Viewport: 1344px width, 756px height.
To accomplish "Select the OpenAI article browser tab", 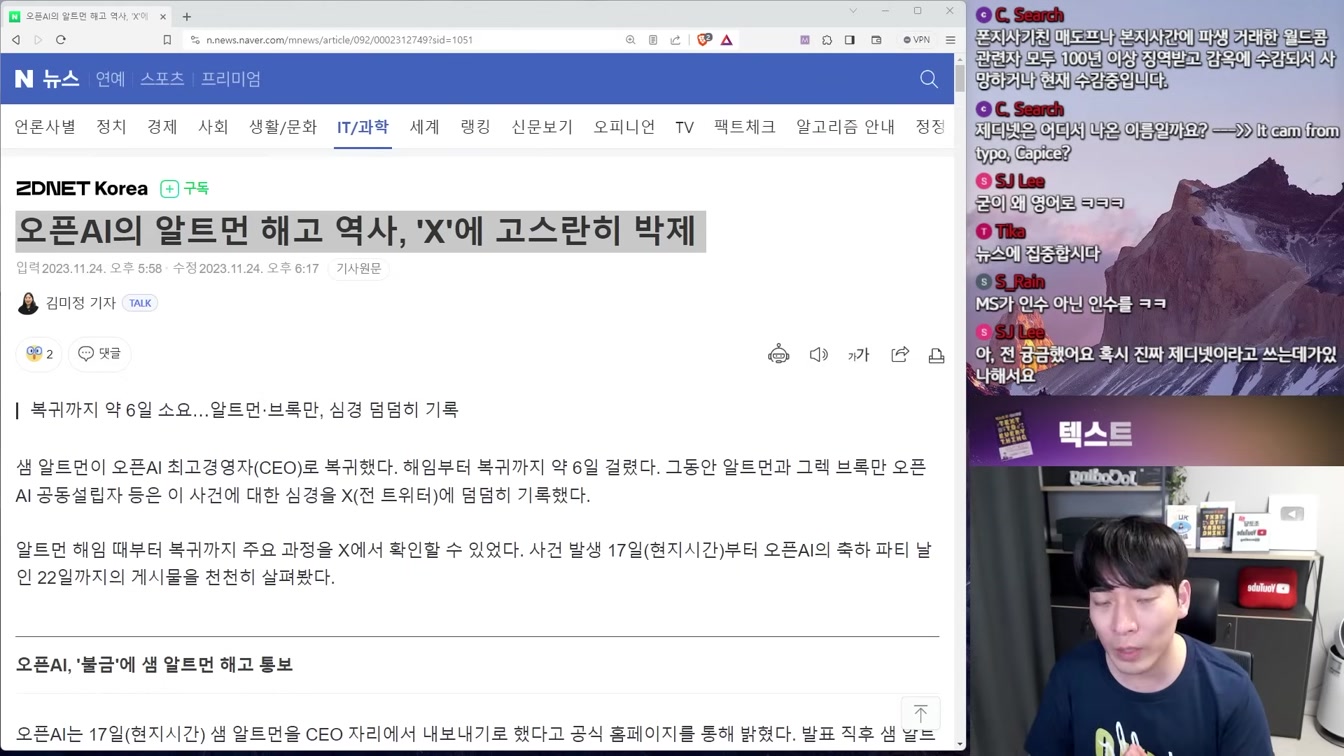I will (88, 16).
